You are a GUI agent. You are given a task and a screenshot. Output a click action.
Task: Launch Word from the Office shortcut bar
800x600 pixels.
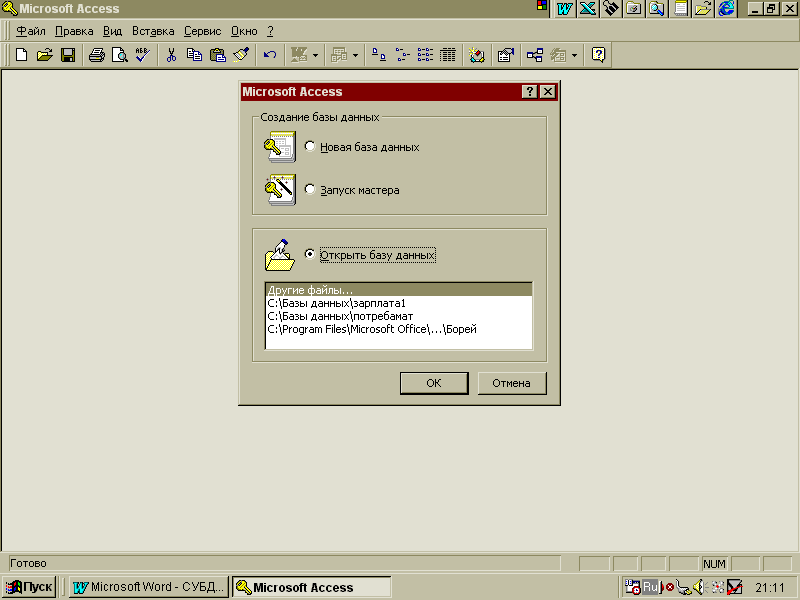click(565, 8)
